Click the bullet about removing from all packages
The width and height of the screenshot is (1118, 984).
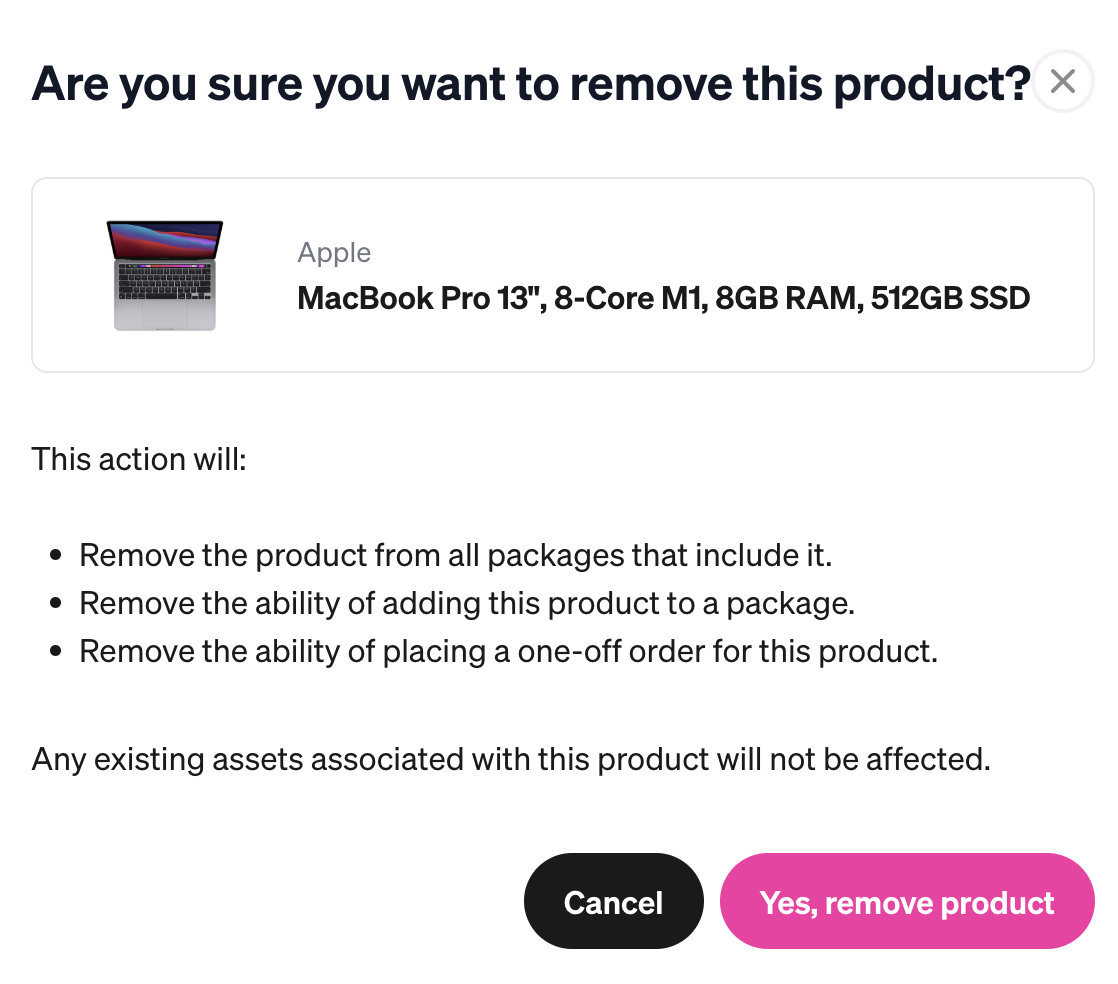[x=456, y=555]
